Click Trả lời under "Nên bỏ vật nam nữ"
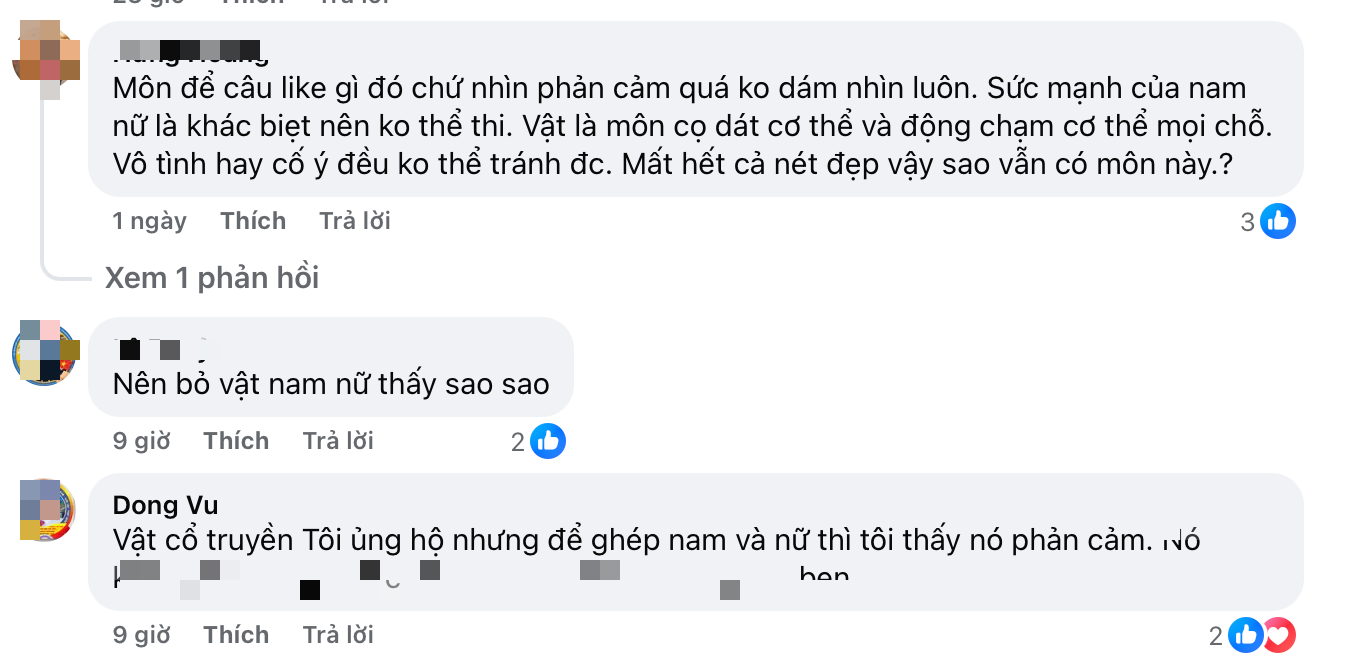Viewport: 1352px width, 666px height. 338,441
